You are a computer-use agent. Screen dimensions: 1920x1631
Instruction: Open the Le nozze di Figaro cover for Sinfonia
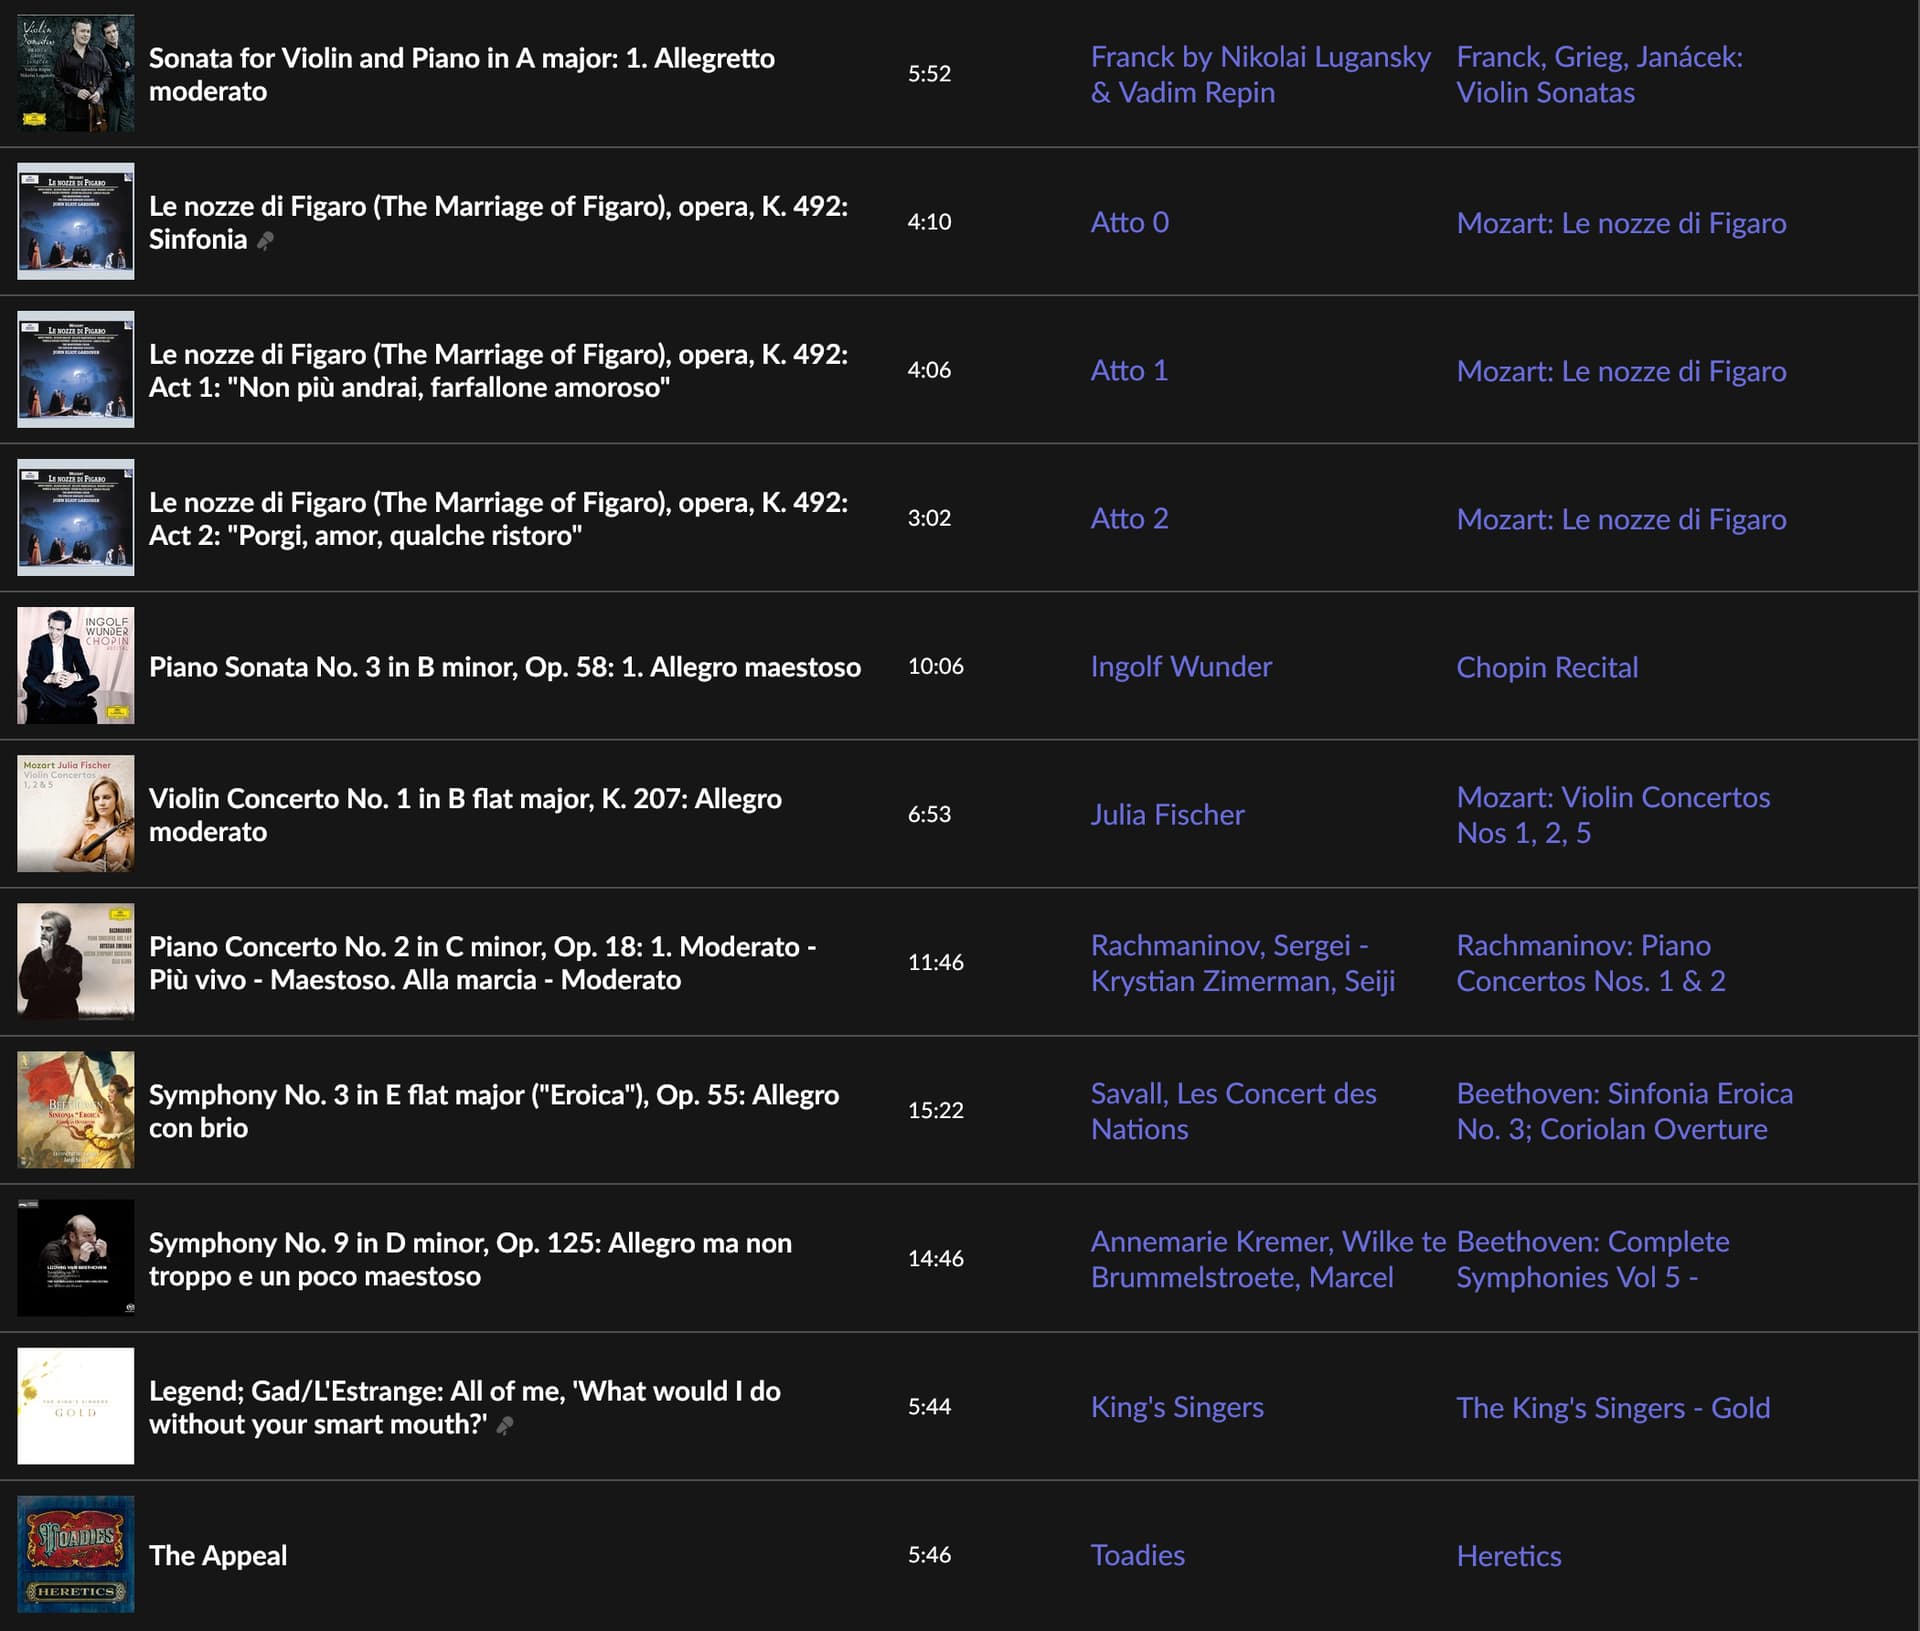click(x=76, y=221)
